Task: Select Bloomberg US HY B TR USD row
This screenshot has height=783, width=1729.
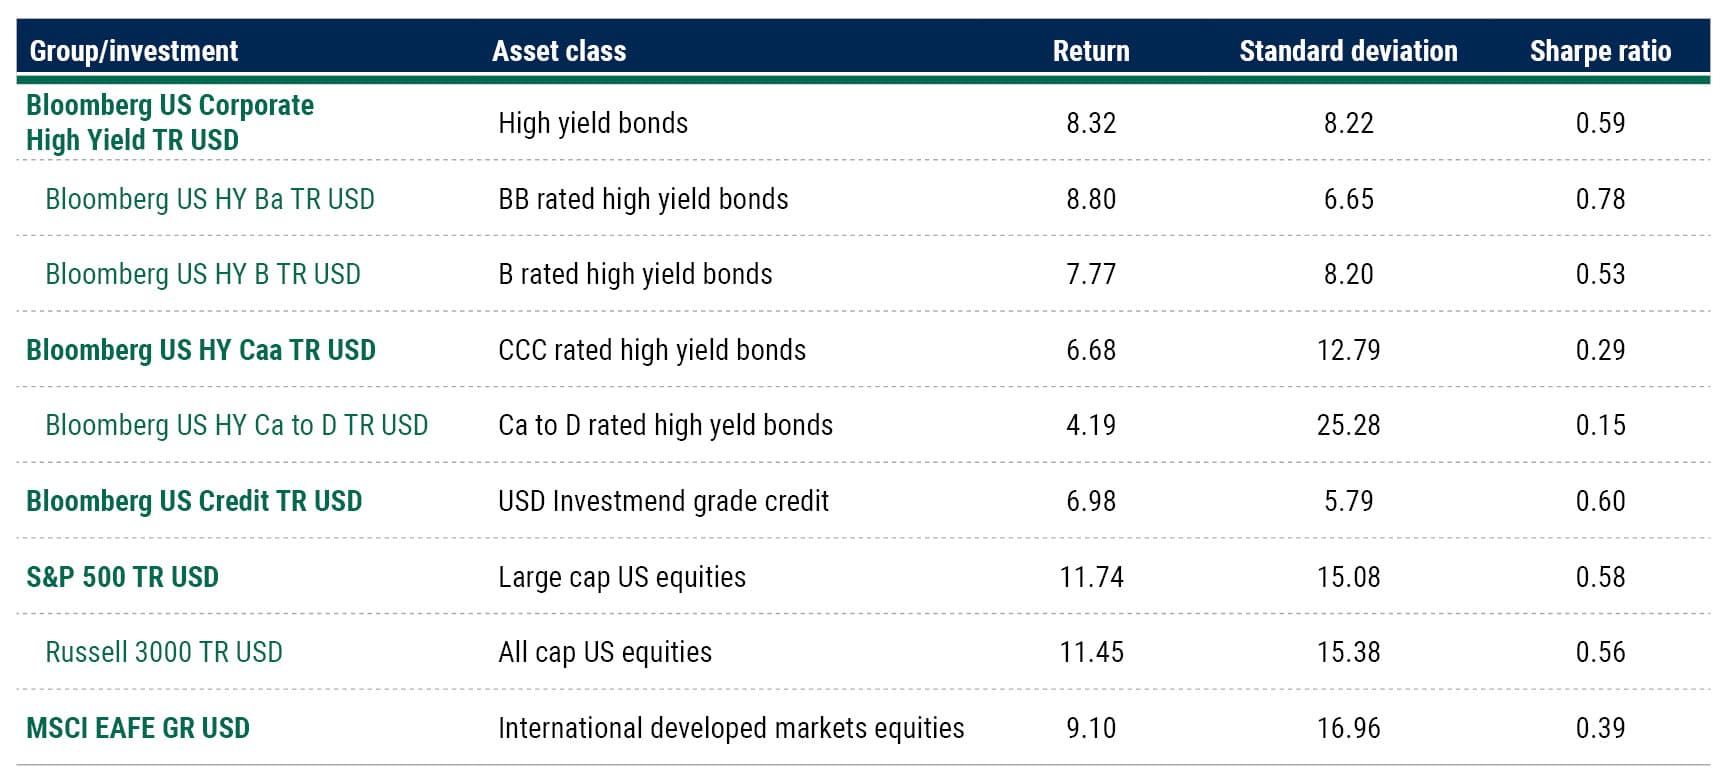Action: 203,274
